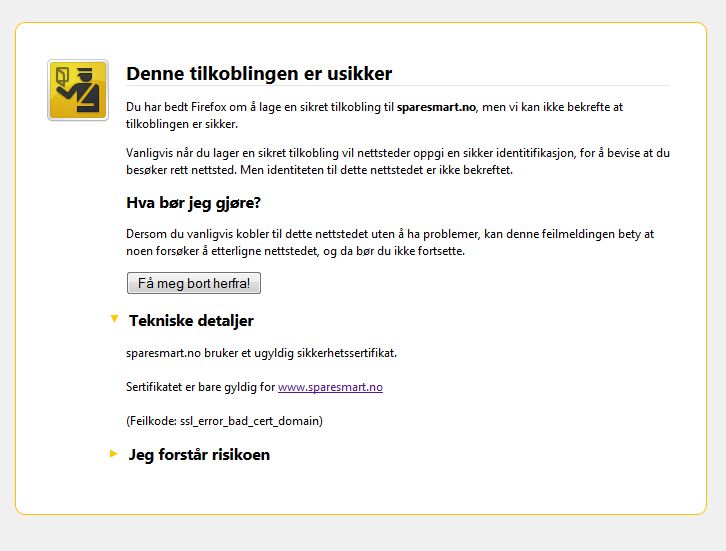The image size is (726, 551).
Task: Click the '(Feilkode: ssl_error_bad_cert_domain)' error code
Action: (225, 421)
